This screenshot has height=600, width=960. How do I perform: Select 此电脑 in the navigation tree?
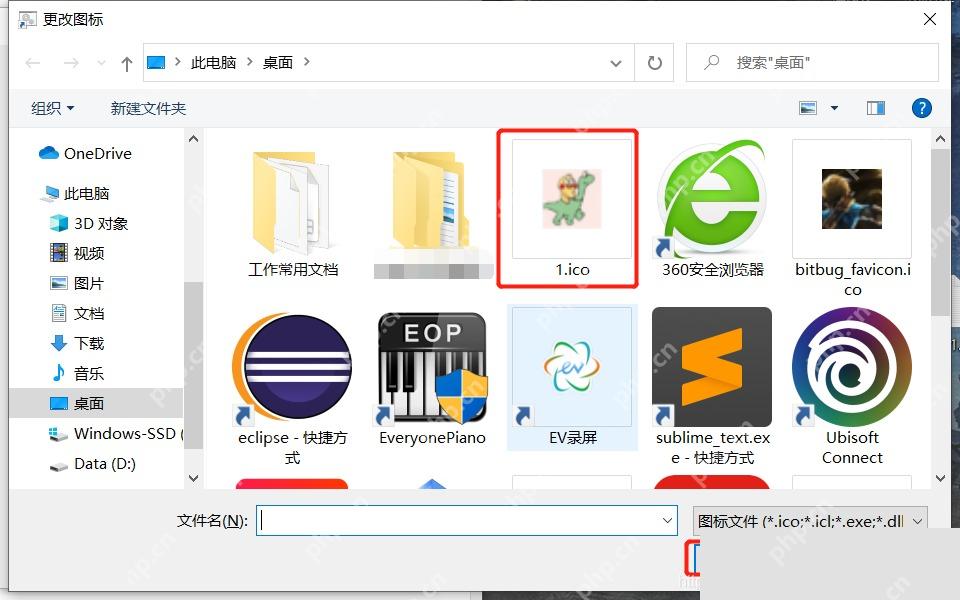(74, 193)
